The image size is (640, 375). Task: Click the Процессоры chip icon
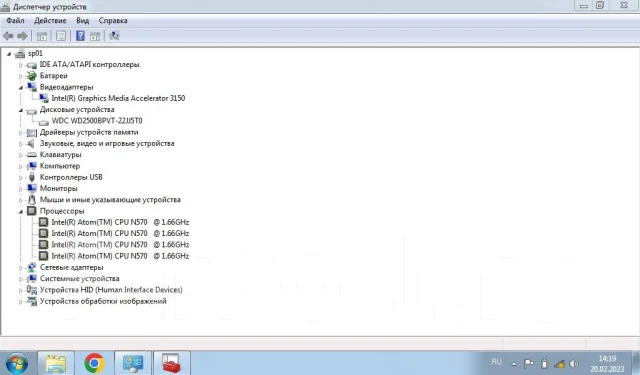tap(31, 211)
